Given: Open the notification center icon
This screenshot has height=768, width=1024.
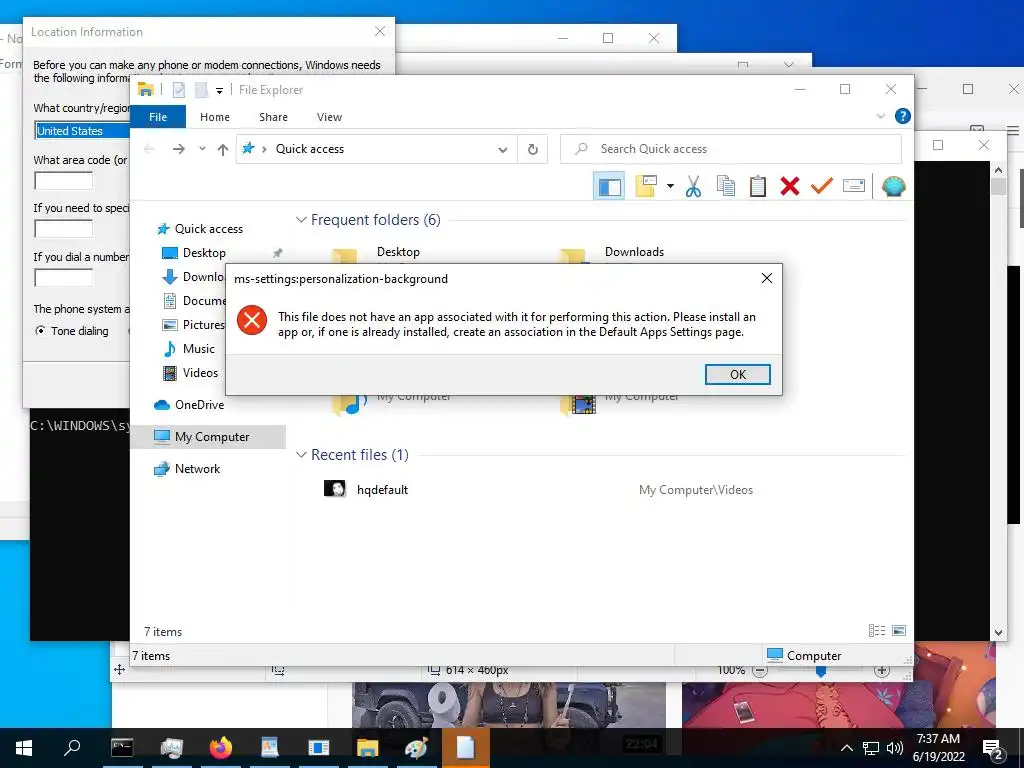Looking at the screenshot, I should click(x=993, y=748).
